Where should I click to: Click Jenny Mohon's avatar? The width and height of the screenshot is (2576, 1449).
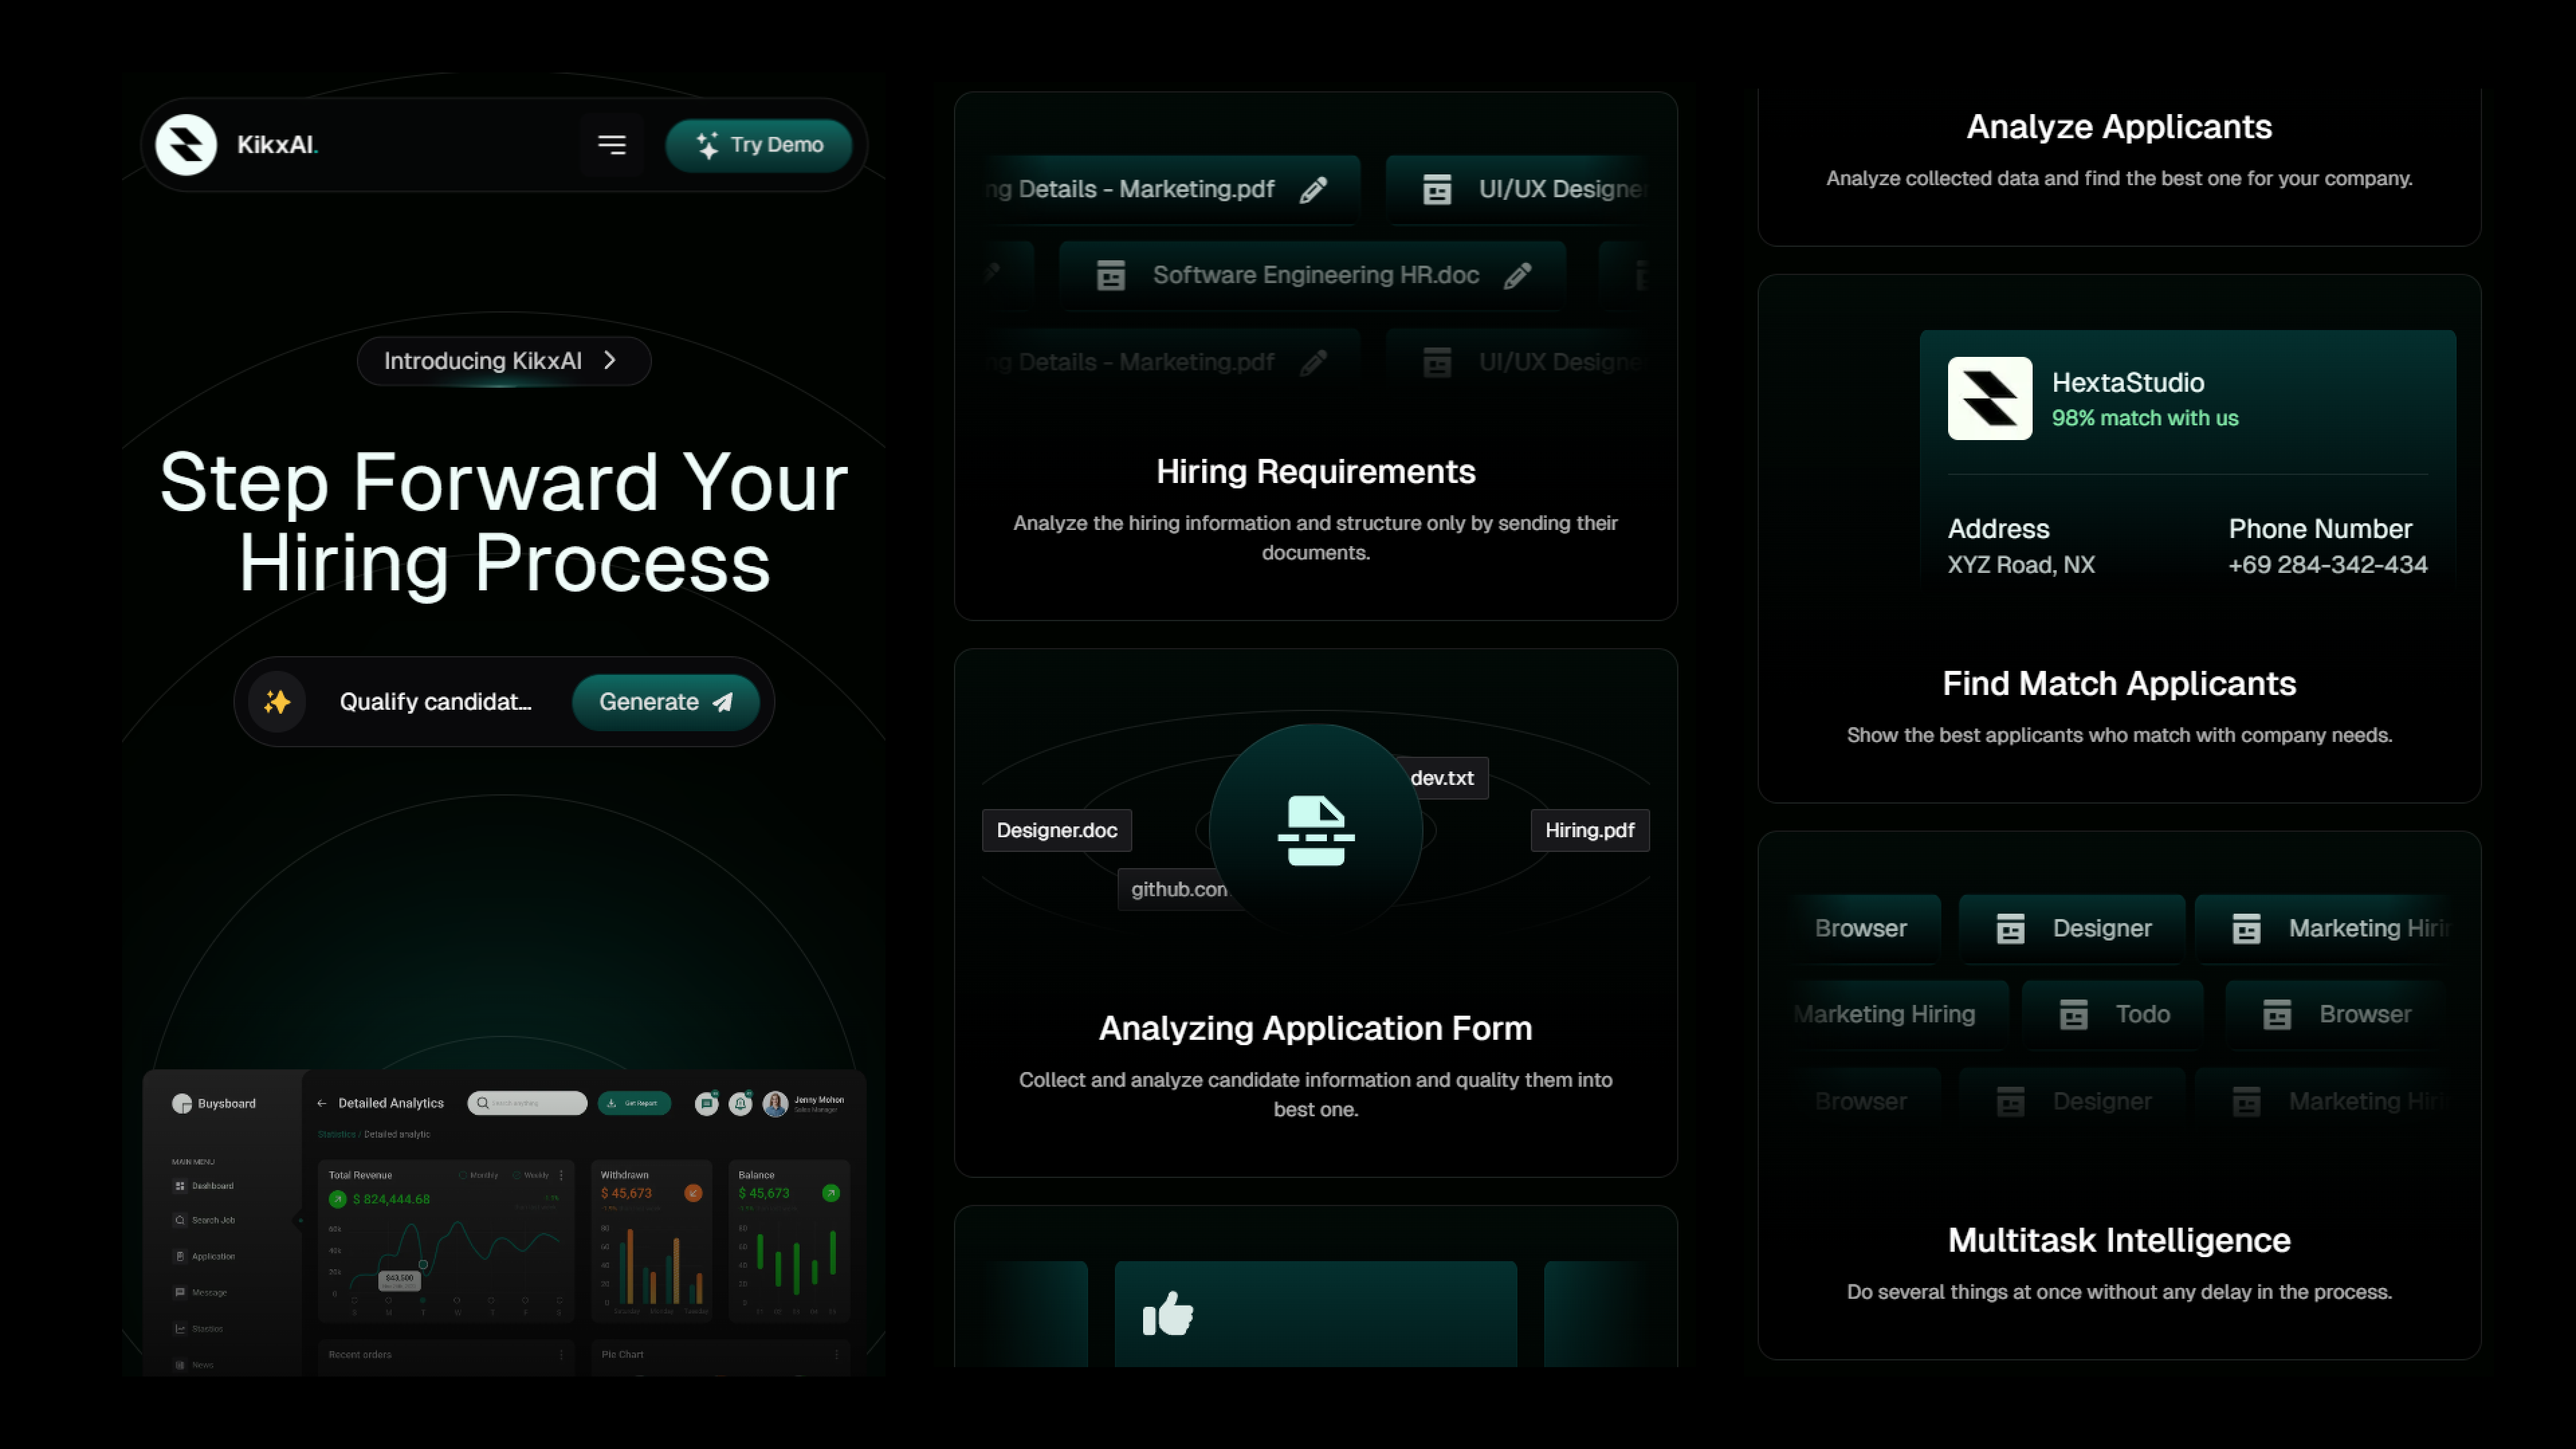pyautogui.click(x=775, y=1104)
